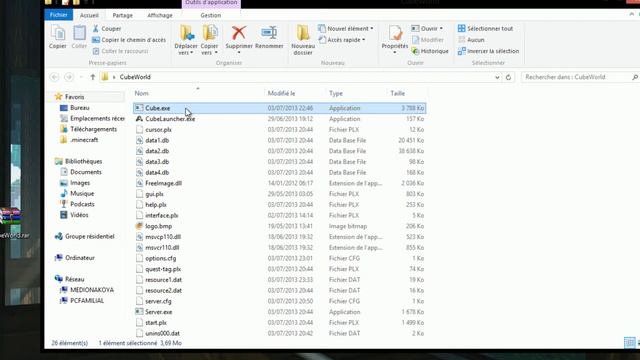This screenshot has width=640, height=360.
Task: Click the refresh button beside address bar
Action: coord(508,77)
